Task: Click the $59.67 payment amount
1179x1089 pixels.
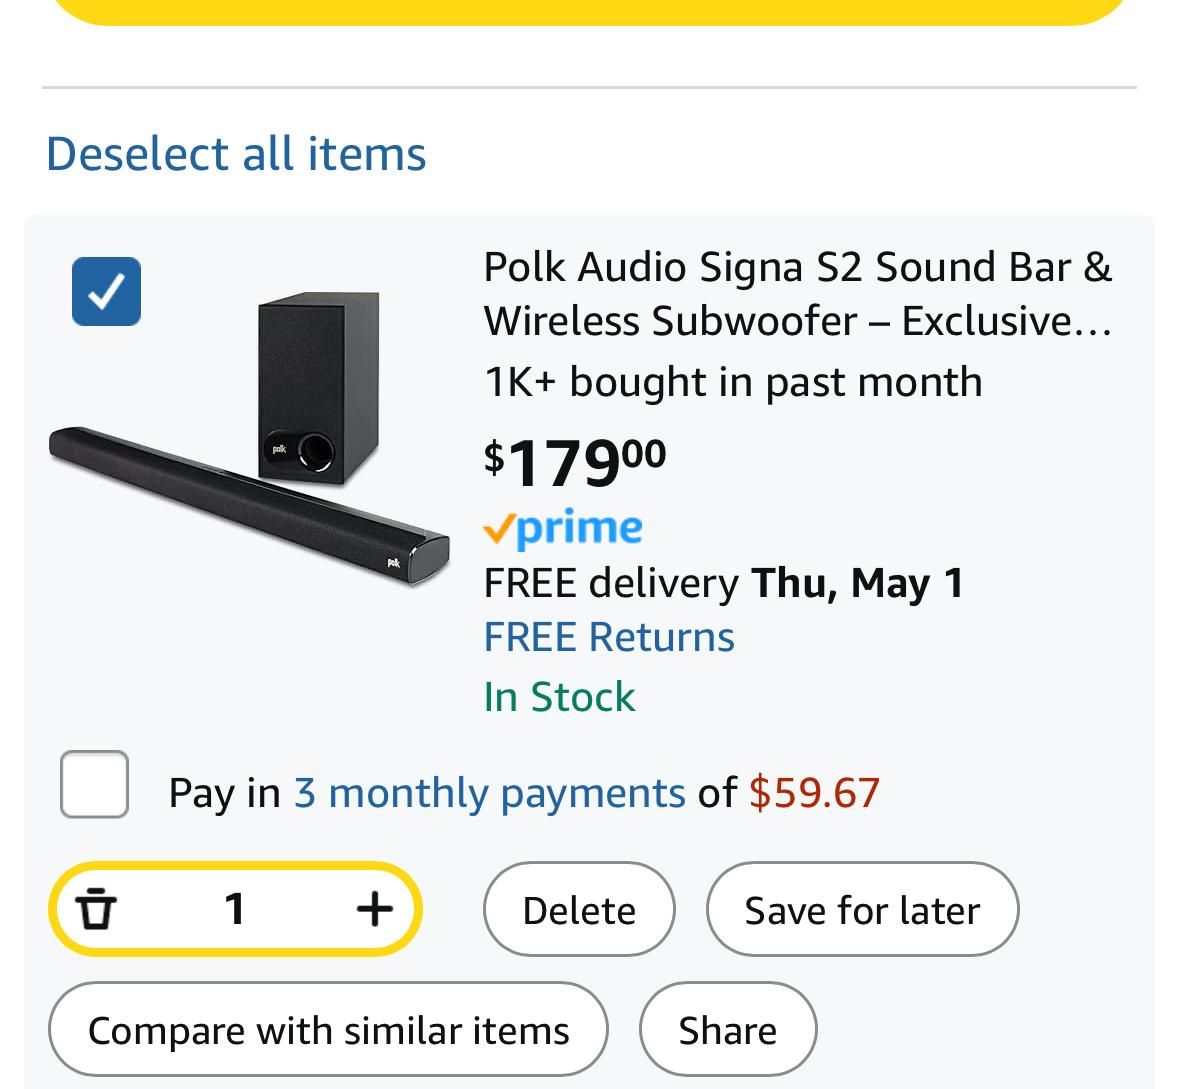Action: [814, 793]
